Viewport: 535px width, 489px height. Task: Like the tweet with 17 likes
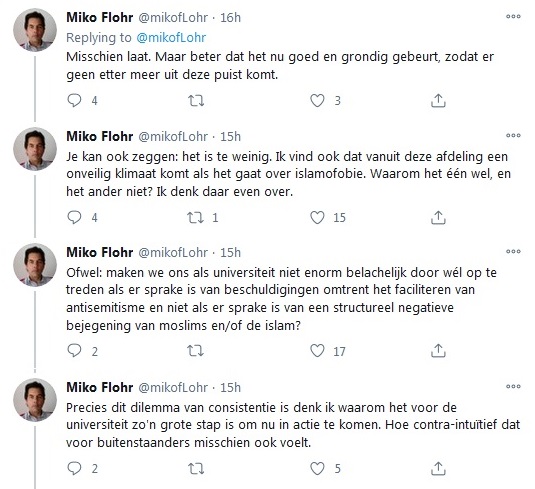click(317, 351)
